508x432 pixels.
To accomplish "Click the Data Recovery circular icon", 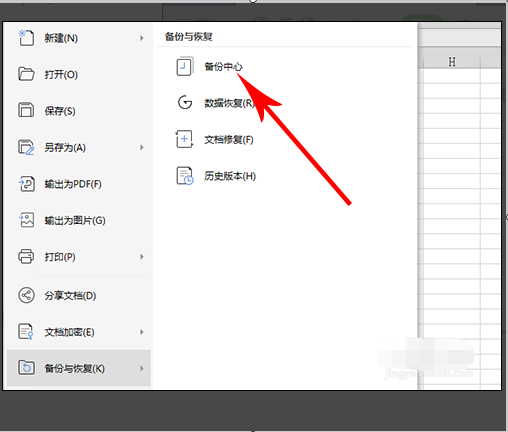I will (x=185, y=103).
